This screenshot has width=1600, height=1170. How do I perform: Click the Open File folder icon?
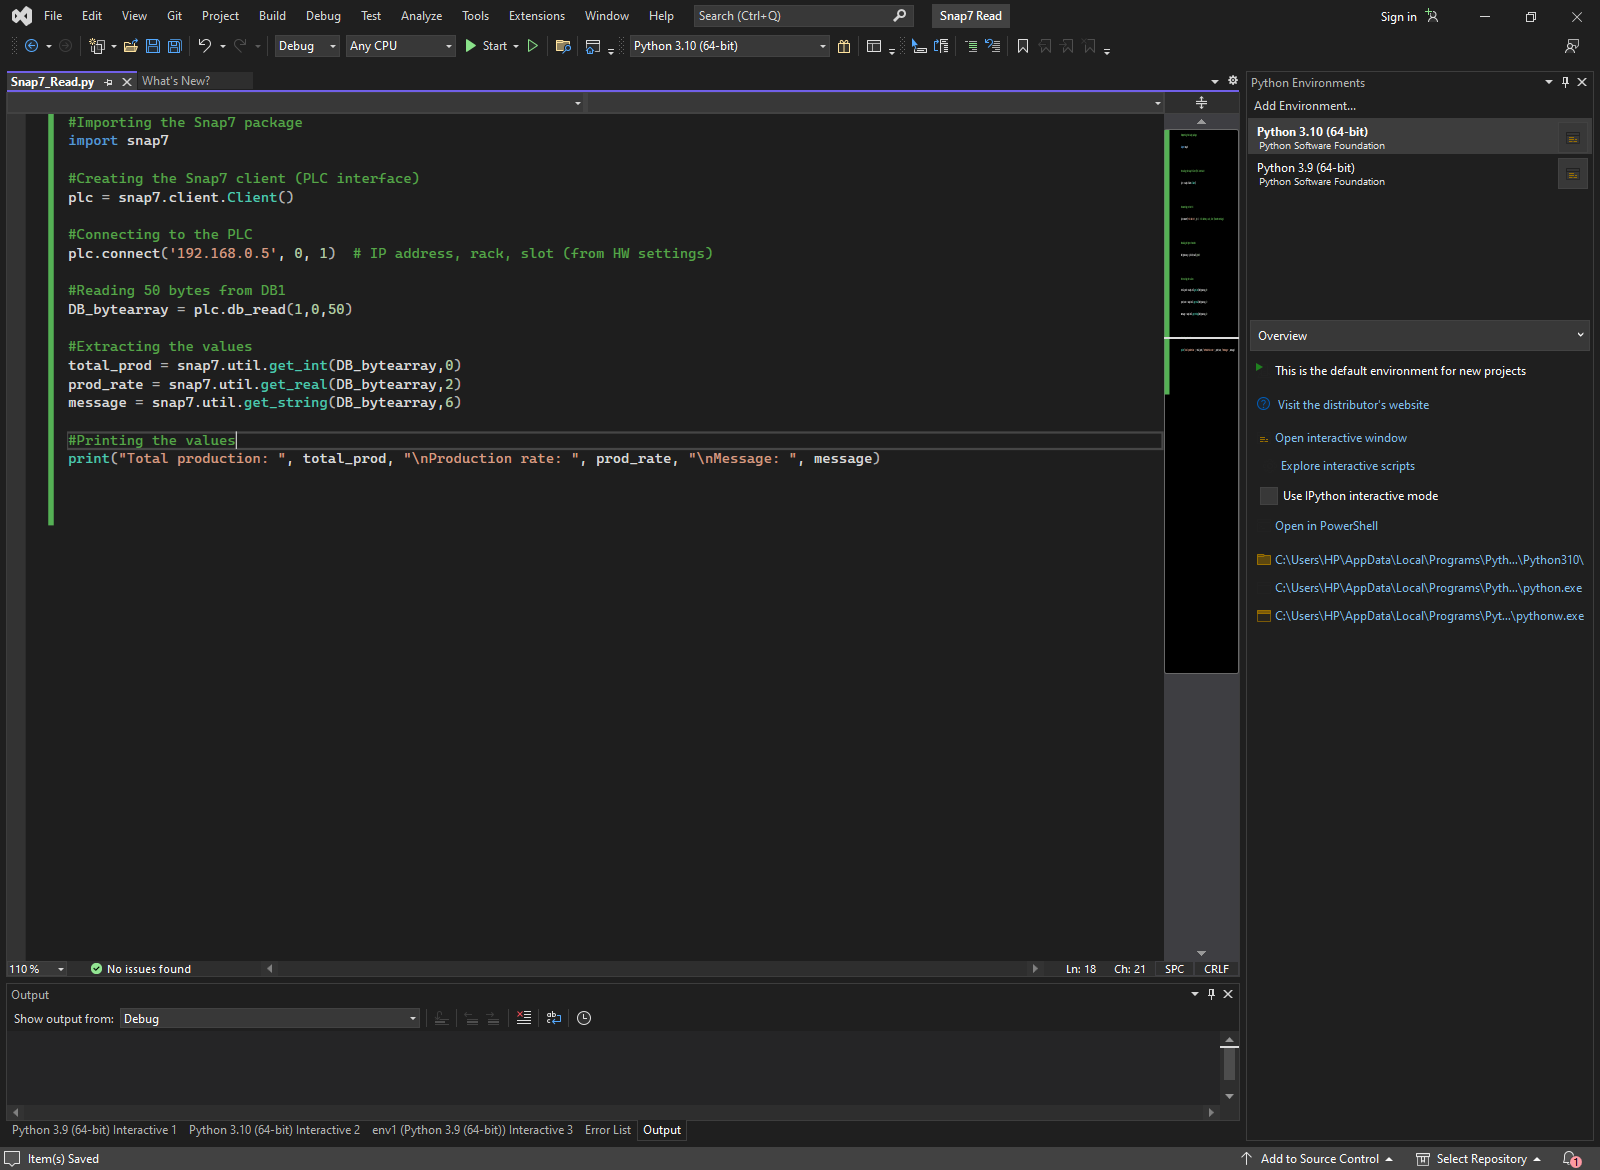click(x=131, y=46)
